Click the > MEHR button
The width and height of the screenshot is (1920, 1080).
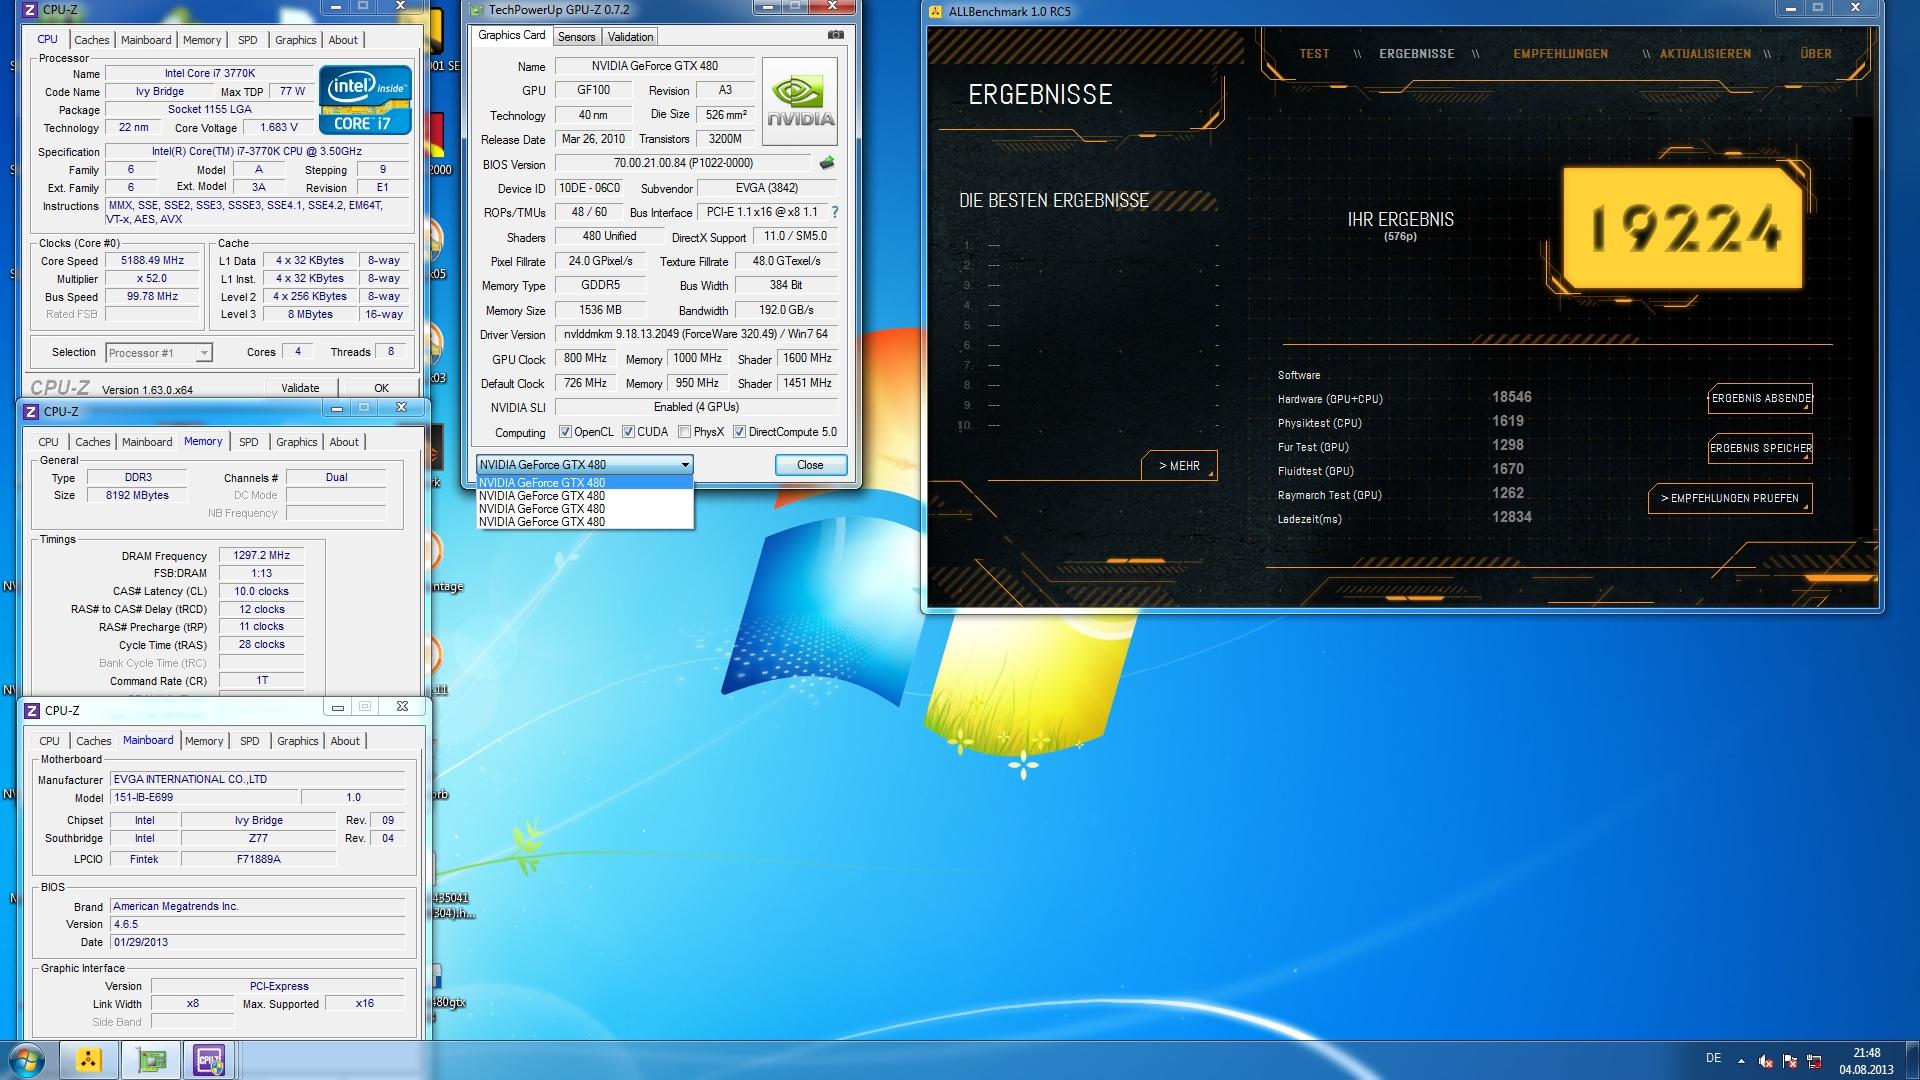point(1179,466)
